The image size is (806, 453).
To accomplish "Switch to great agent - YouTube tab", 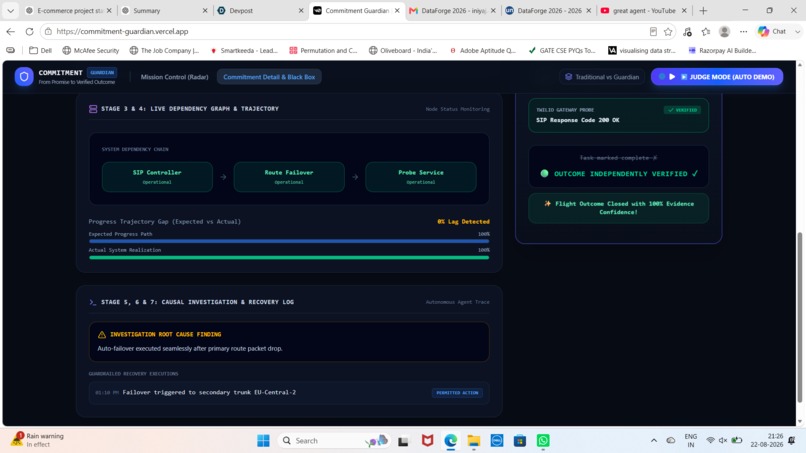I will click(644, 10).
